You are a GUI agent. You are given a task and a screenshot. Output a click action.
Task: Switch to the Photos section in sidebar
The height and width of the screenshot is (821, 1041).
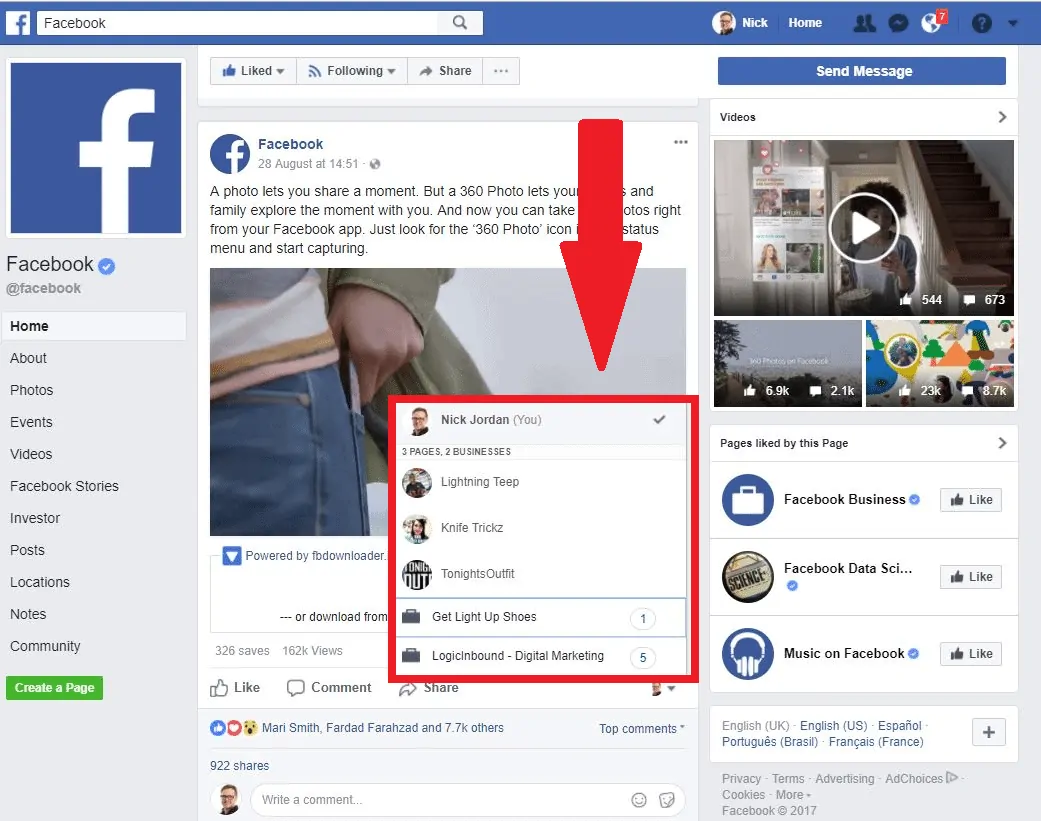[31, 390]
